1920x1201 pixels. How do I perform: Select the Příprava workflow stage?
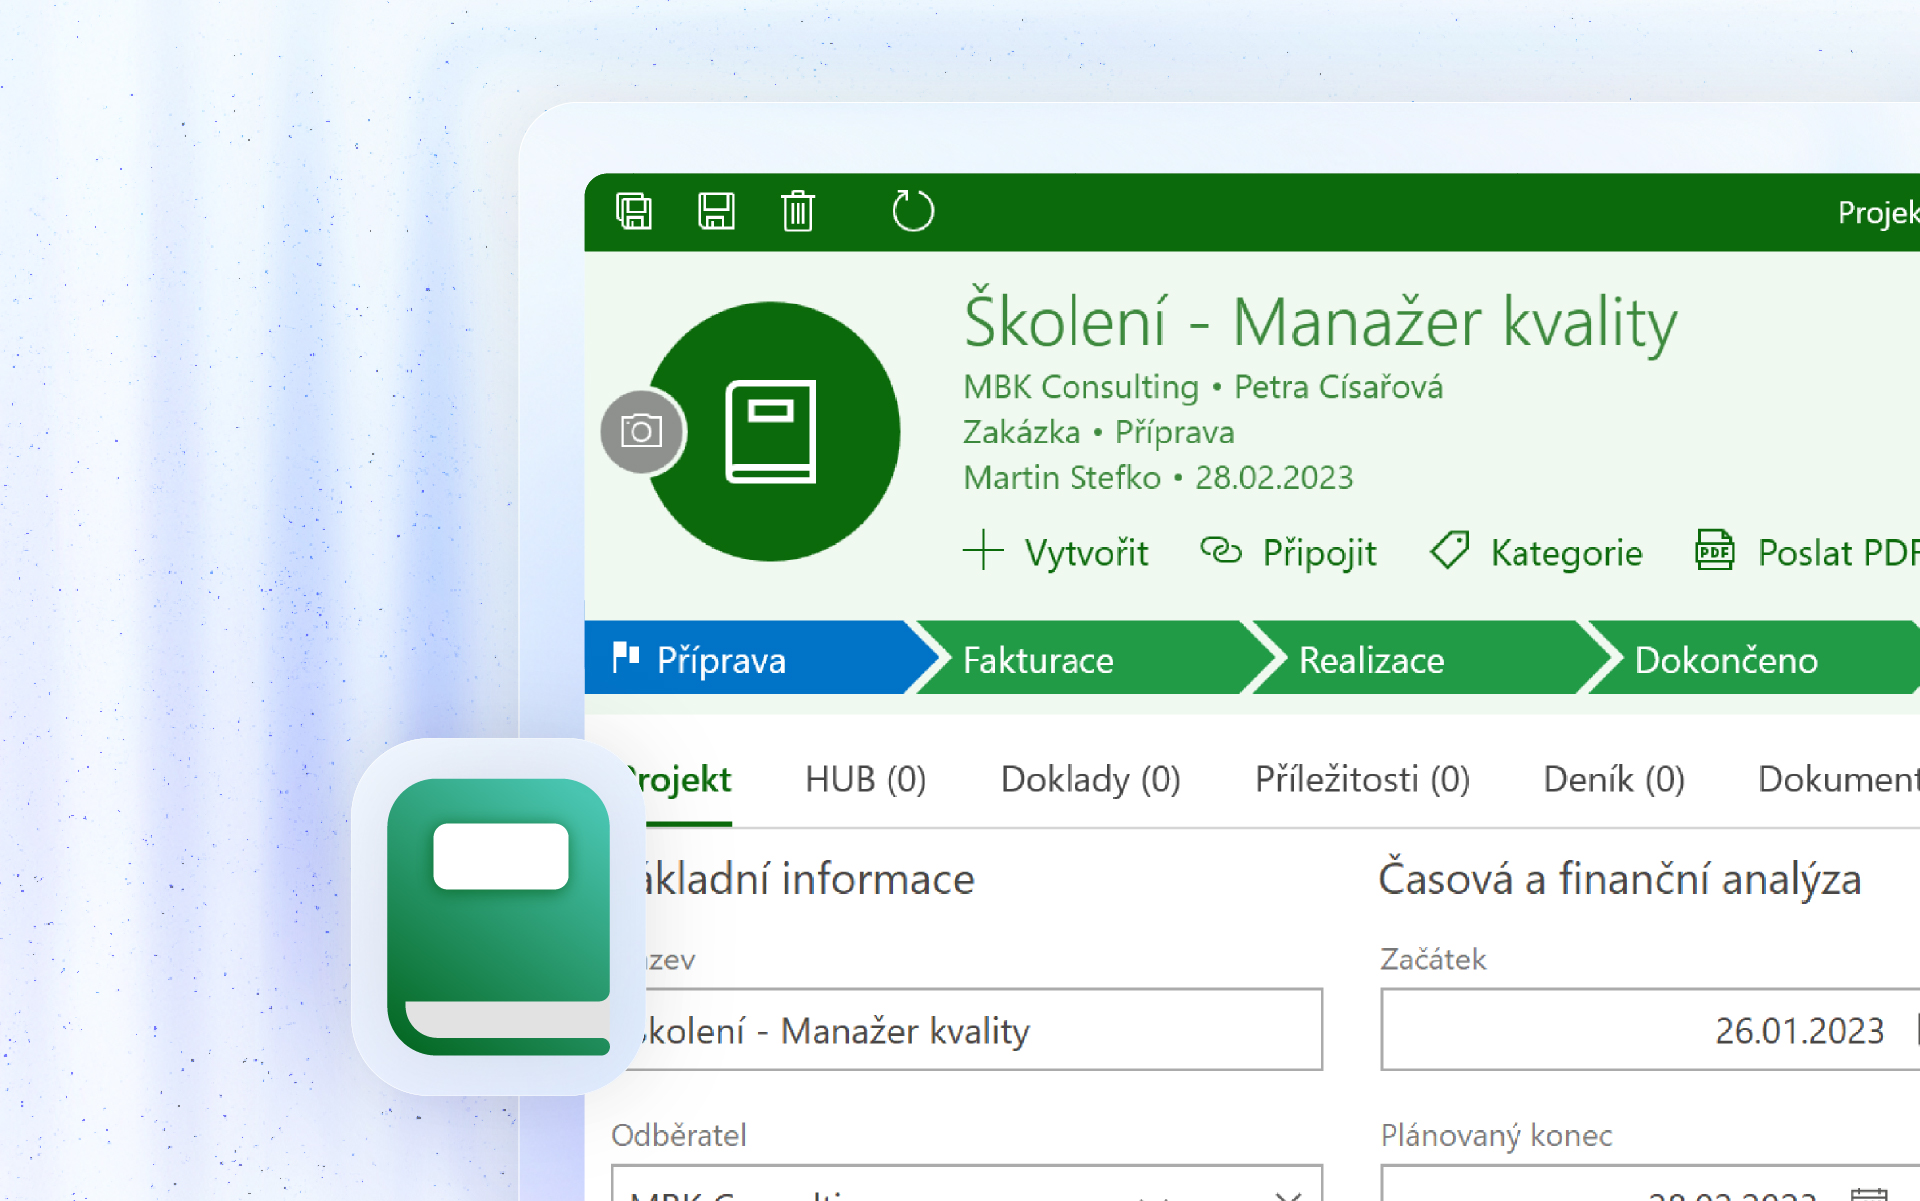click(760, 658)
